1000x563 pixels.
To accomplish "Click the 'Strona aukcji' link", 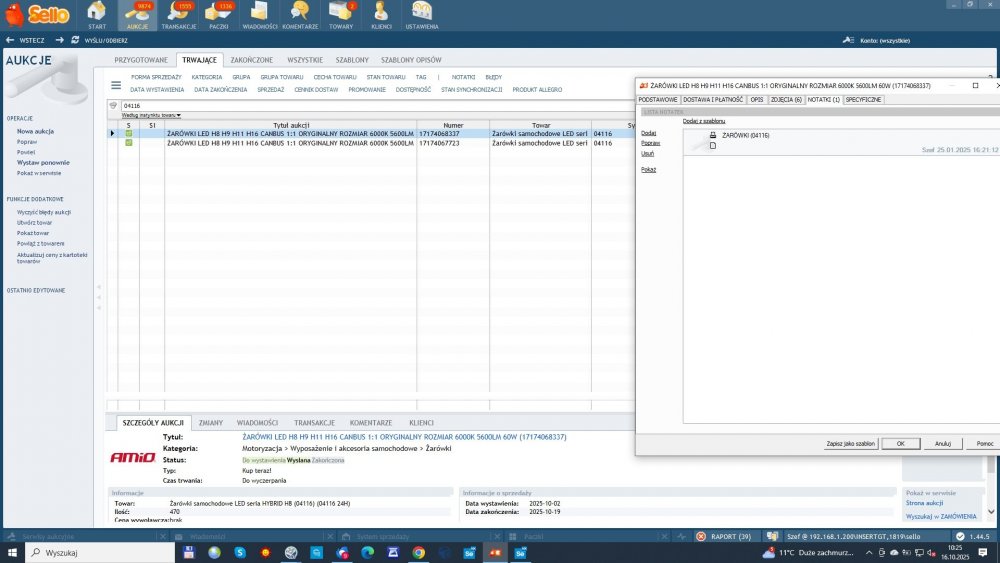I will pyautogui.click(x=924, y=503).
